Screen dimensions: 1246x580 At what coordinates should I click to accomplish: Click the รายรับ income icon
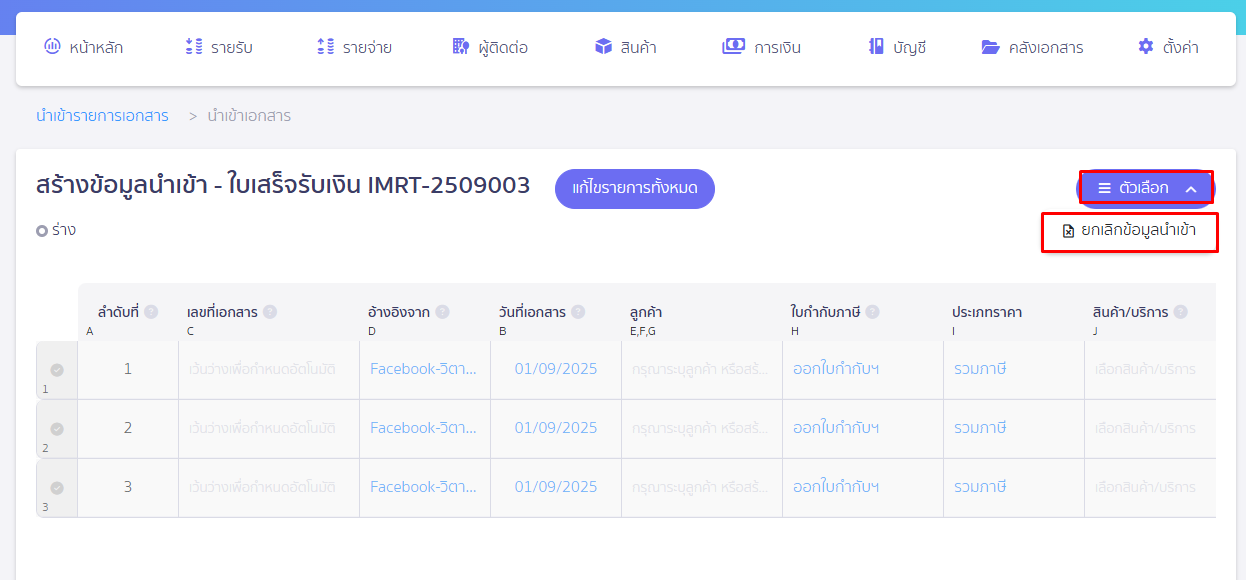click(x=194, y=46)
